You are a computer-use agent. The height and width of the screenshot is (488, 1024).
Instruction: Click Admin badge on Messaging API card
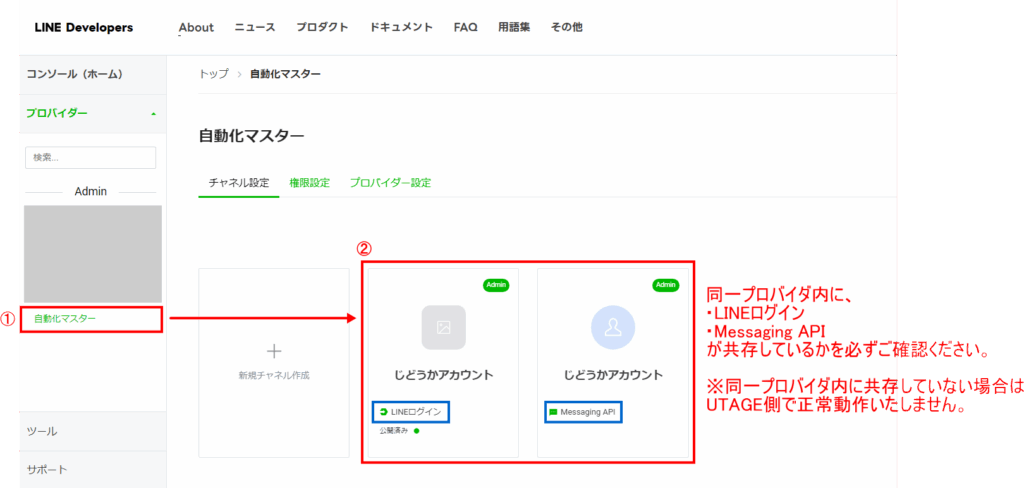click(665, 285)
